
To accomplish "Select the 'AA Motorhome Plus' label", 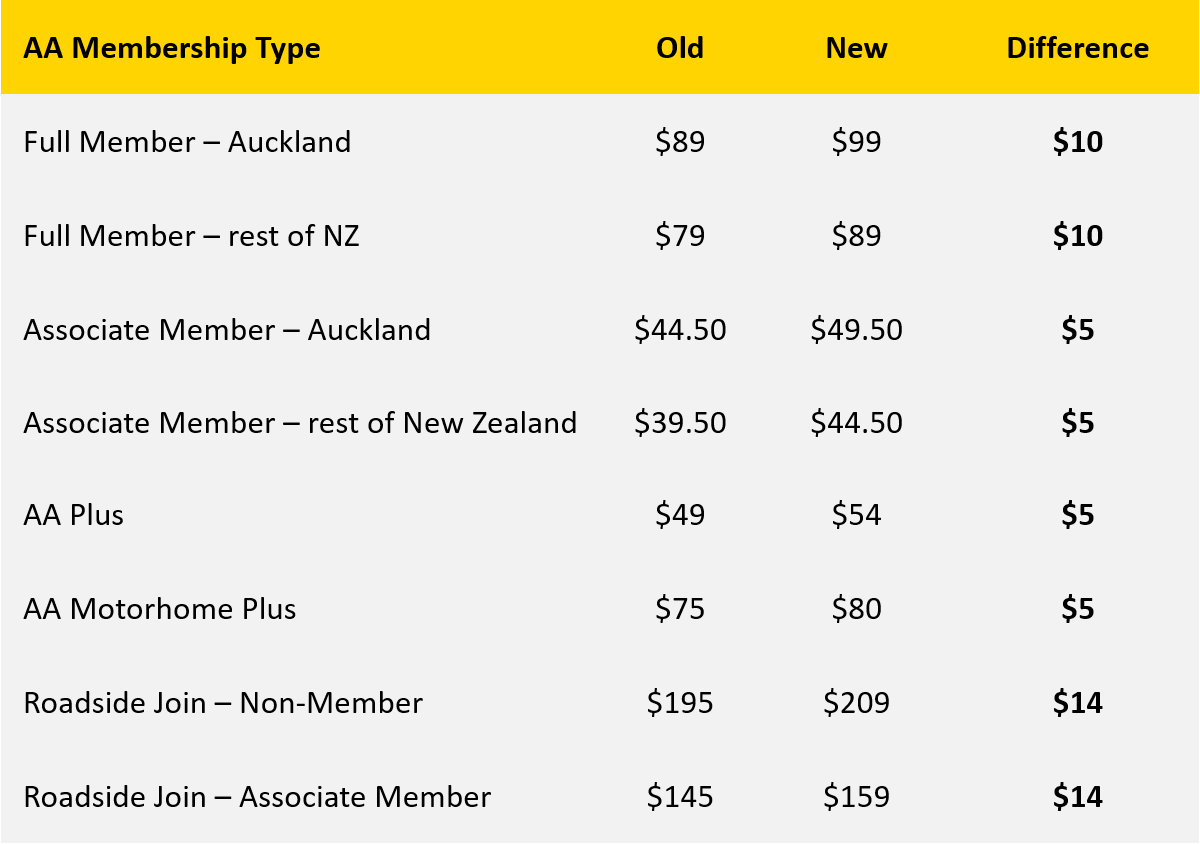I will click(x=160, y=609).
